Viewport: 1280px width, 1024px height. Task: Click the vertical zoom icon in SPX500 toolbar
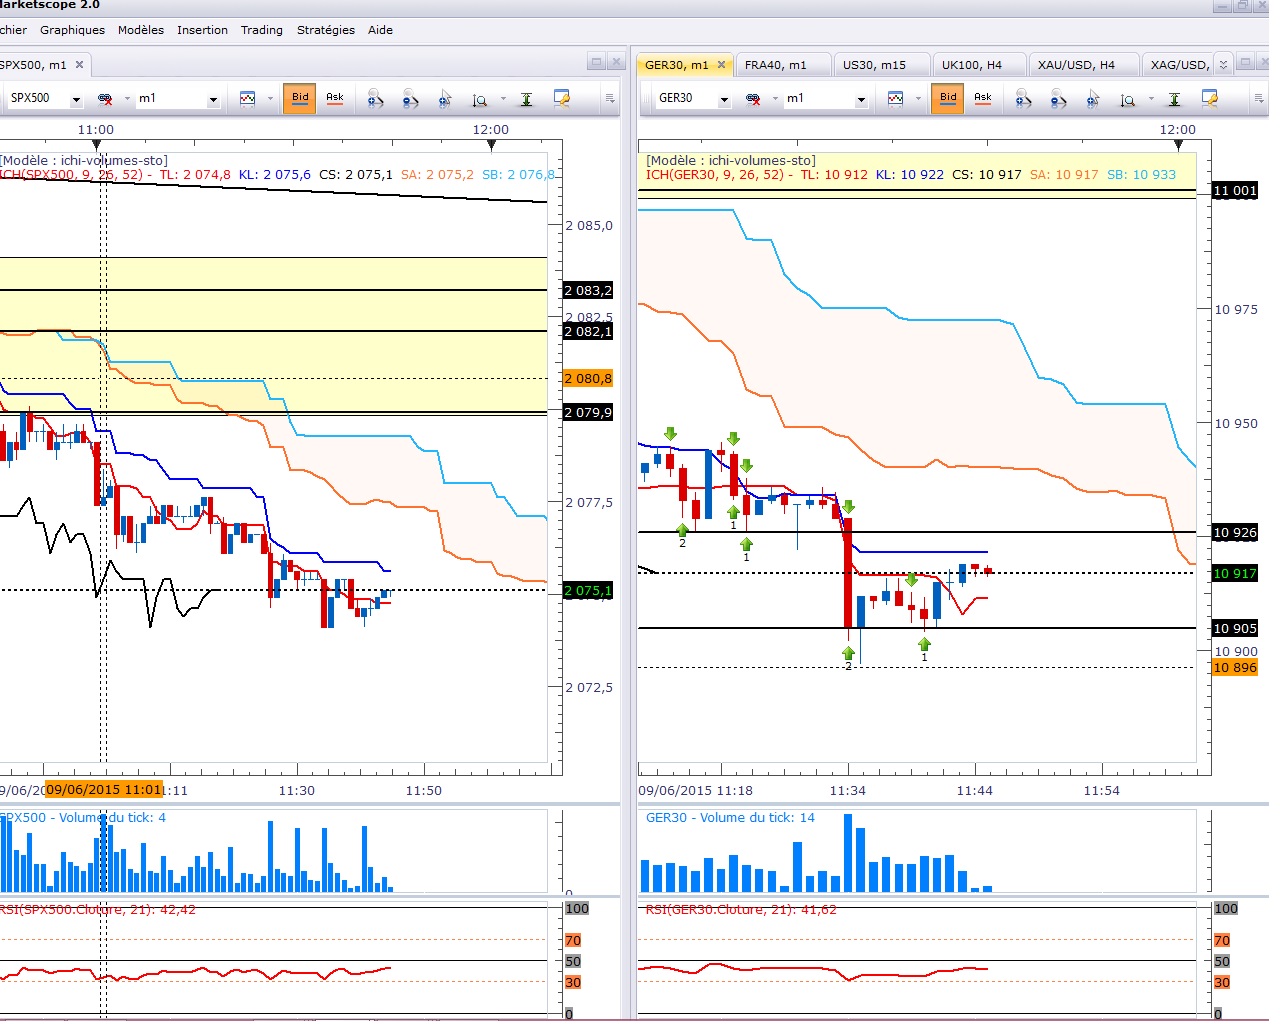pyautogui.click(x=480, y=98)
